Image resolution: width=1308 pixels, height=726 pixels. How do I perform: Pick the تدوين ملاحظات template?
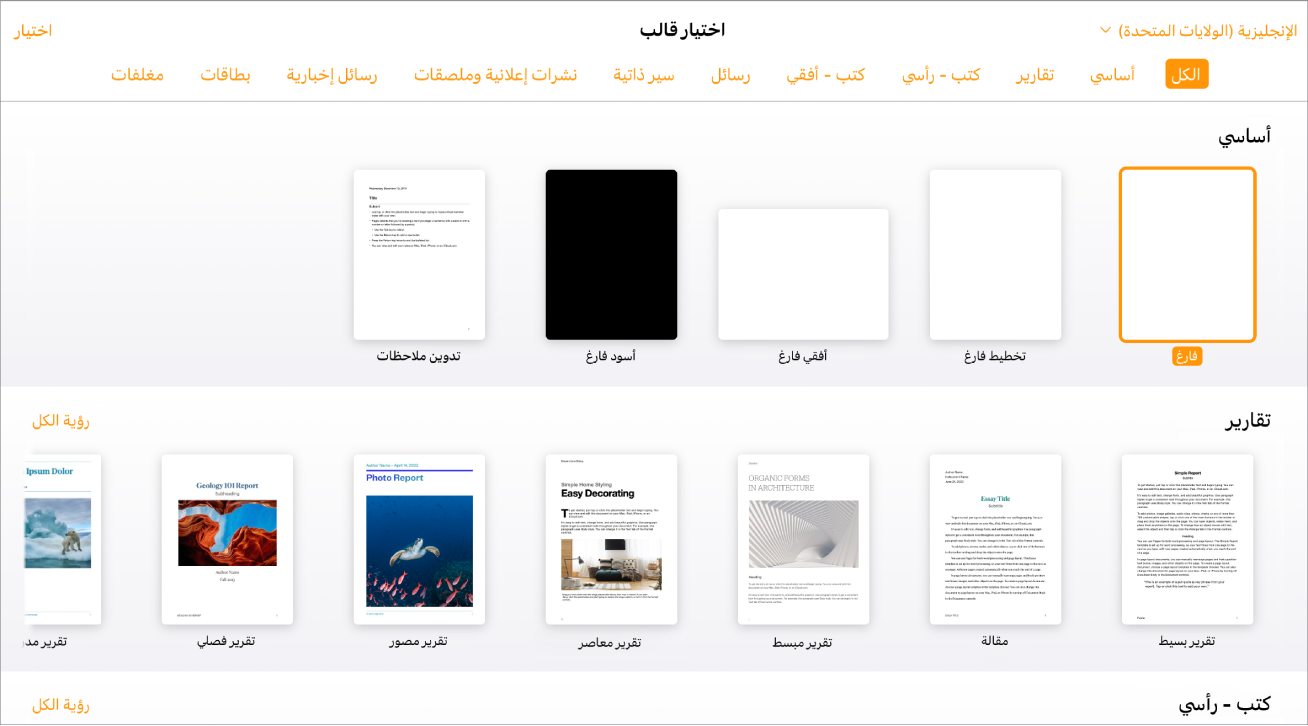click(418, 254)
